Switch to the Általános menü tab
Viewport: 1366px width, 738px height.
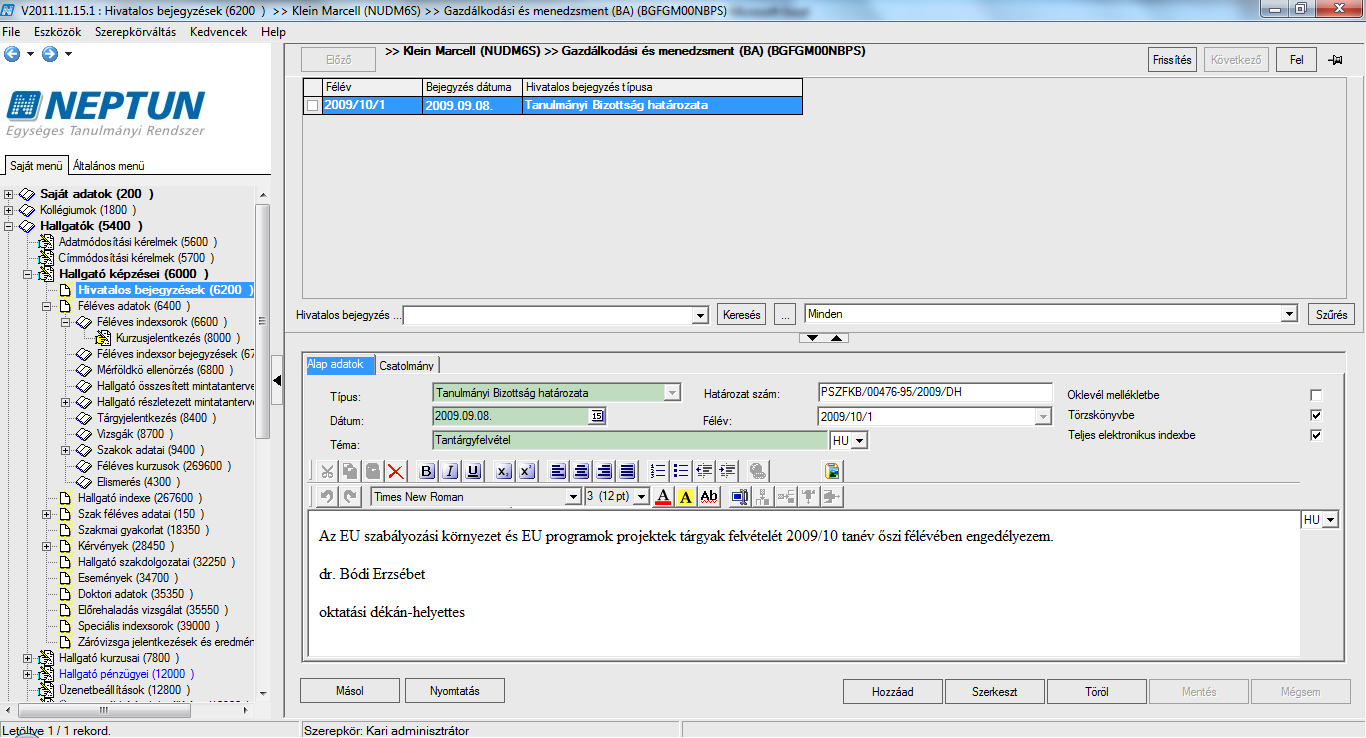click(x=109, y=166)
